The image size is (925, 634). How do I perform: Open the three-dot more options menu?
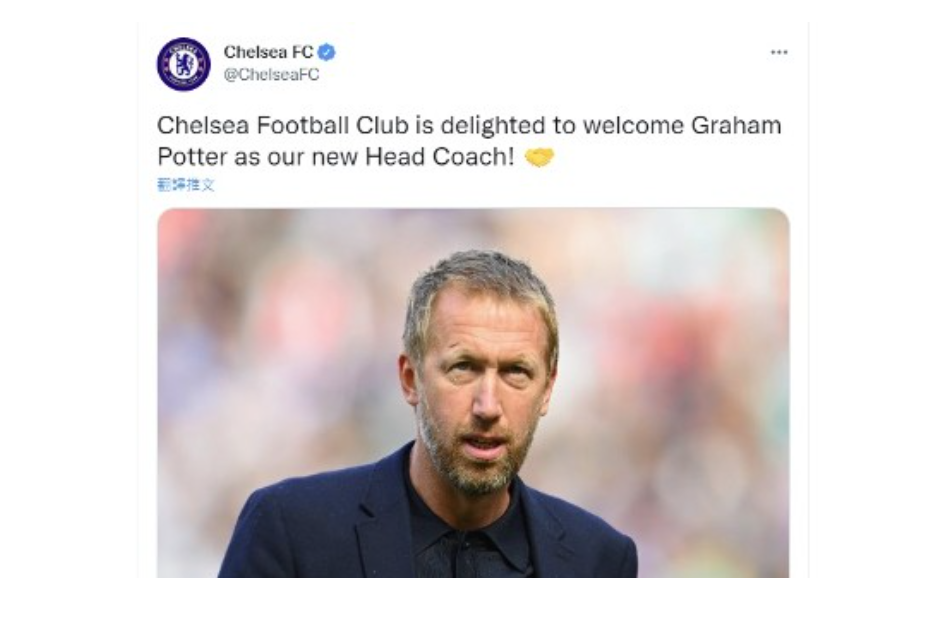pos(779,52)
